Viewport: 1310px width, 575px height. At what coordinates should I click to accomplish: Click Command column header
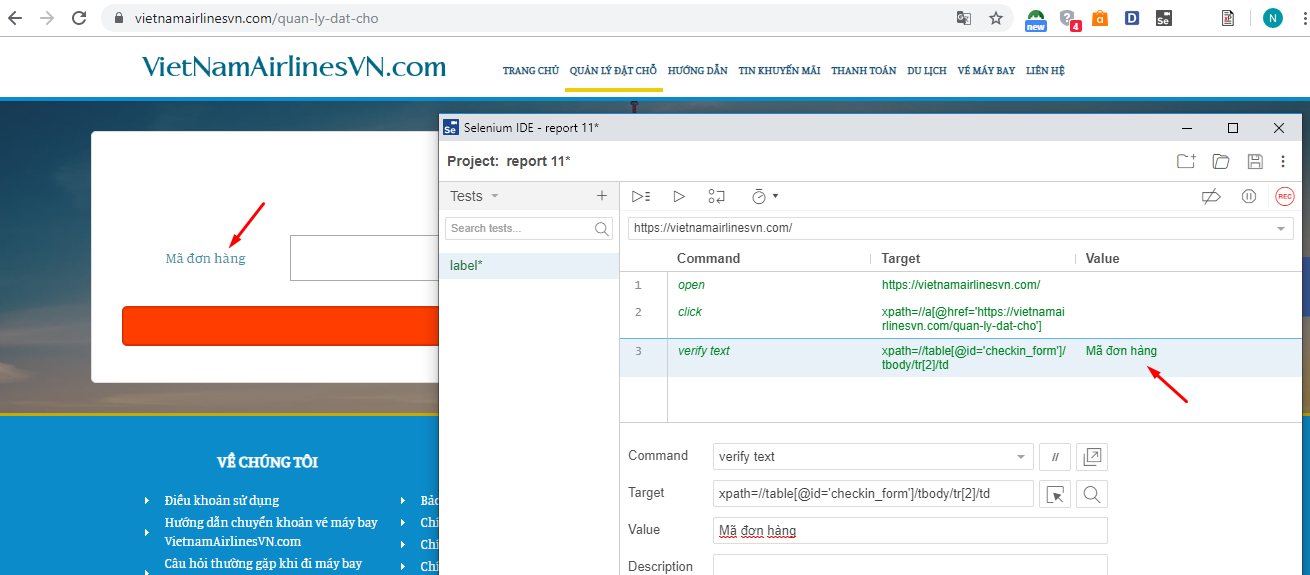(x=708, y=258)
